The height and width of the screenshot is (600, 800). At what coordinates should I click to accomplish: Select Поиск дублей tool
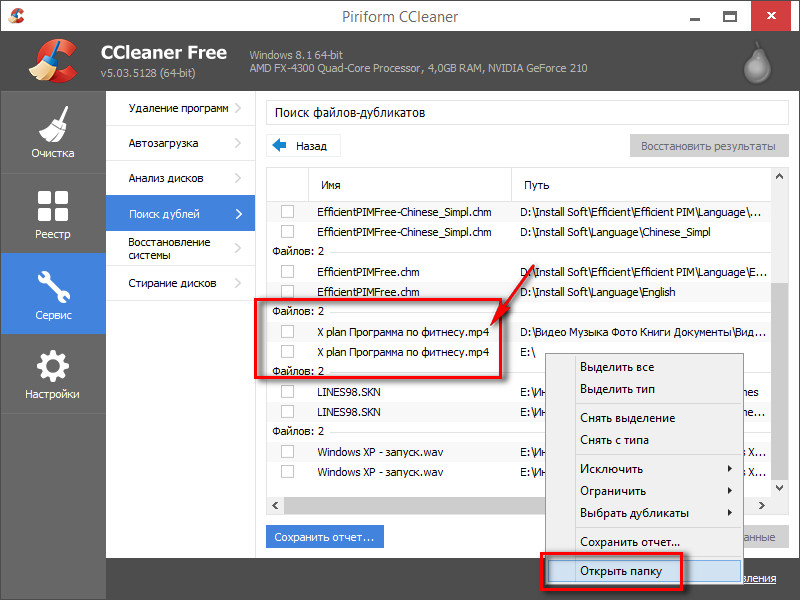pos(181,213)
